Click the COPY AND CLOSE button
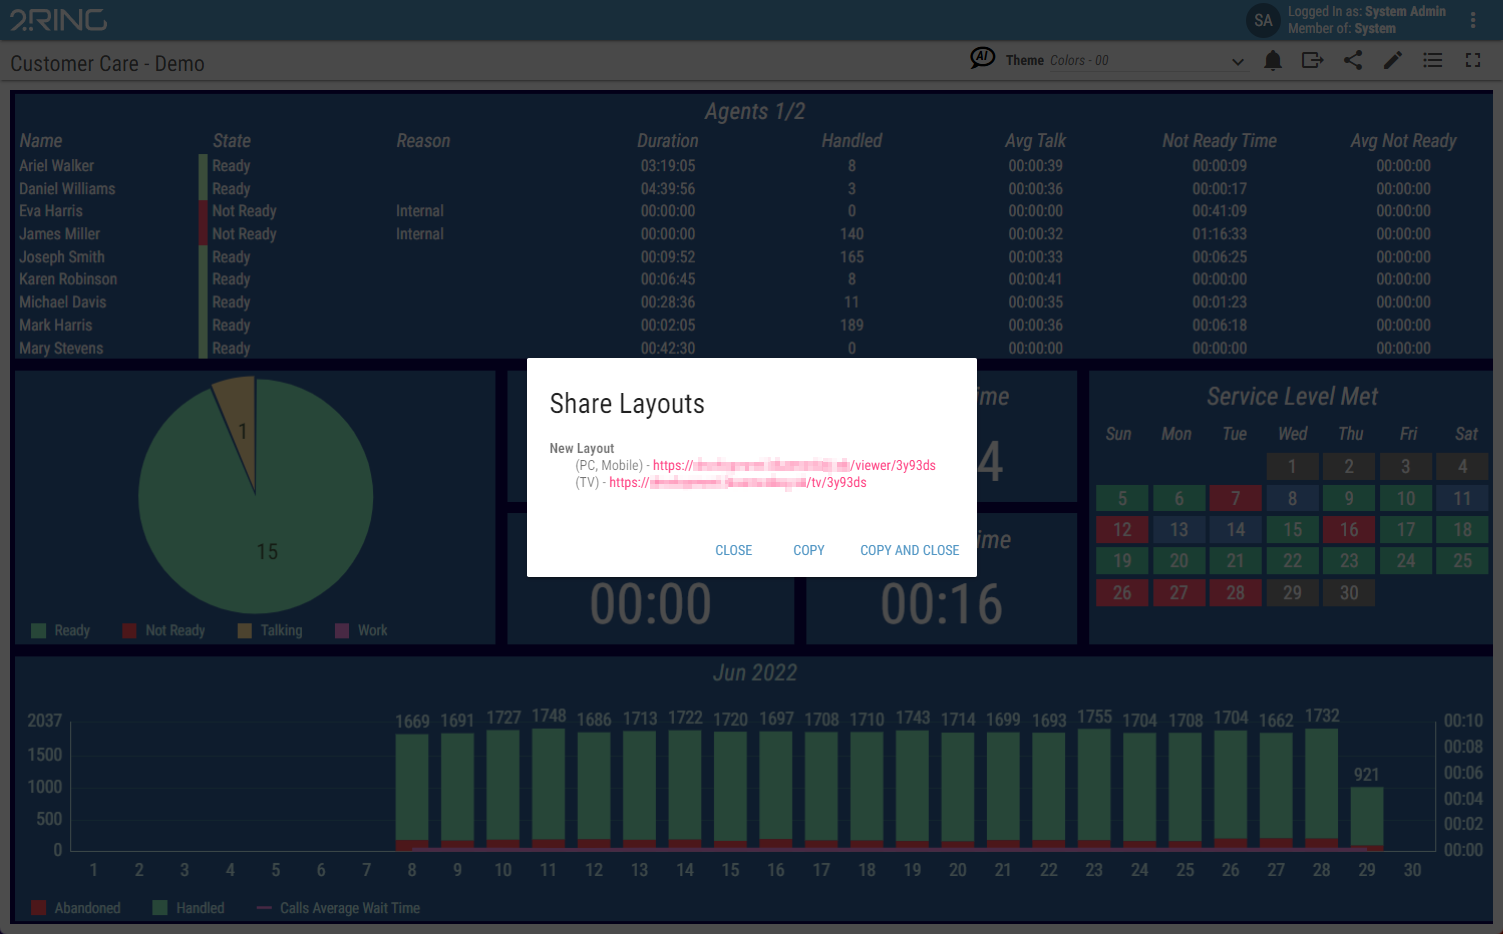Image resolution: width=1503 pixels, height=934 pixels. point(909,550)
